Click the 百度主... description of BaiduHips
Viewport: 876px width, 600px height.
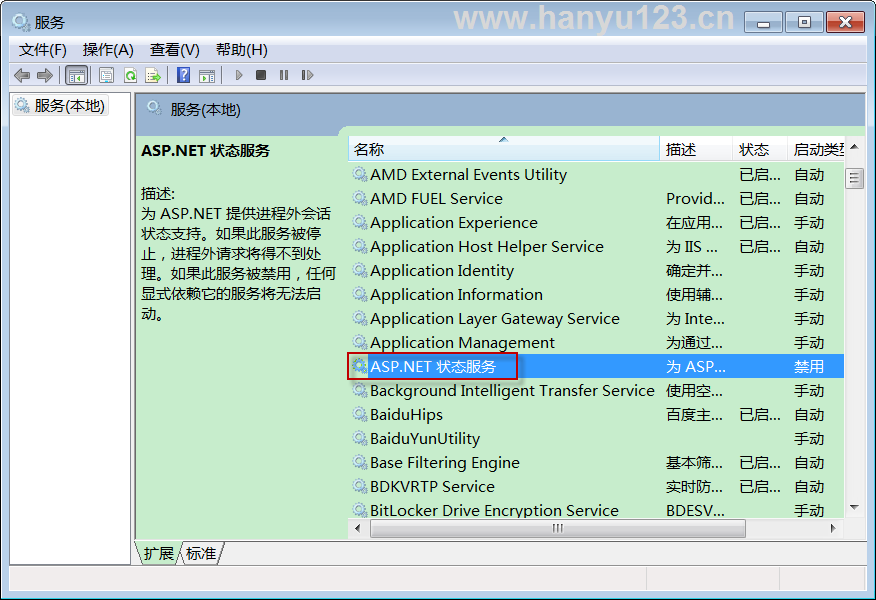coord(694,415)
